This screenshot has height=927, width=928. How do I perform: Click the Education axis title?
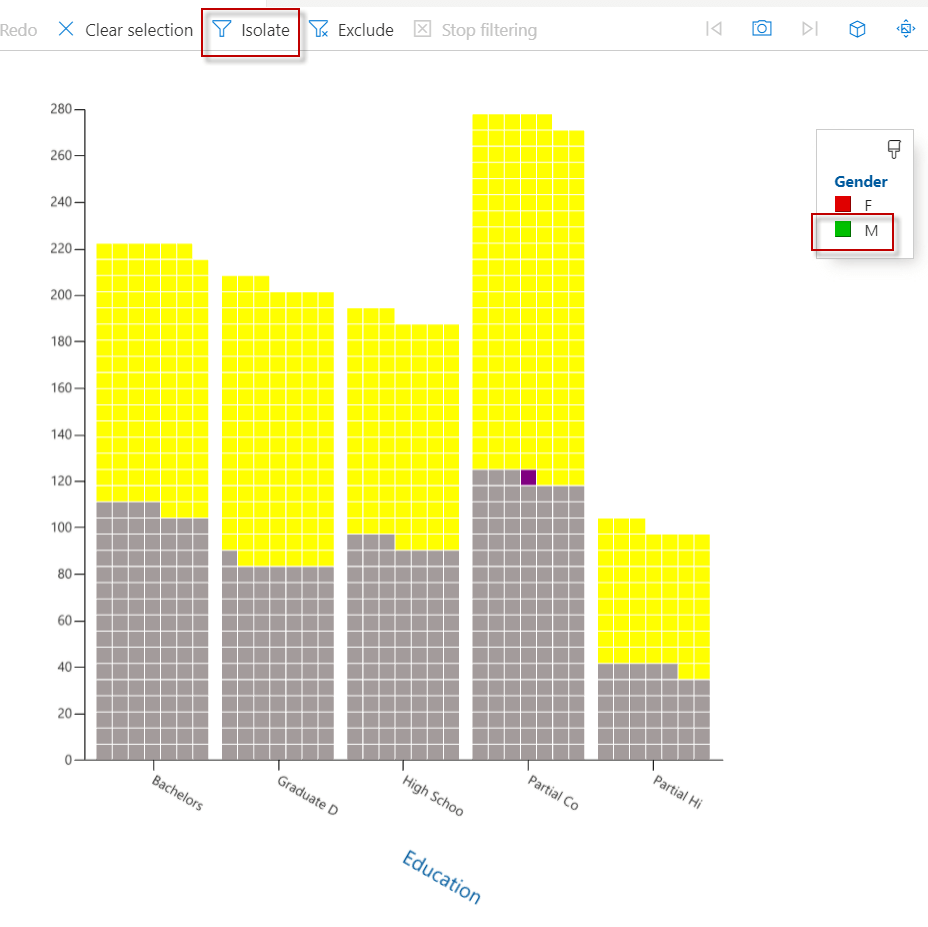[x=442, y=877]
